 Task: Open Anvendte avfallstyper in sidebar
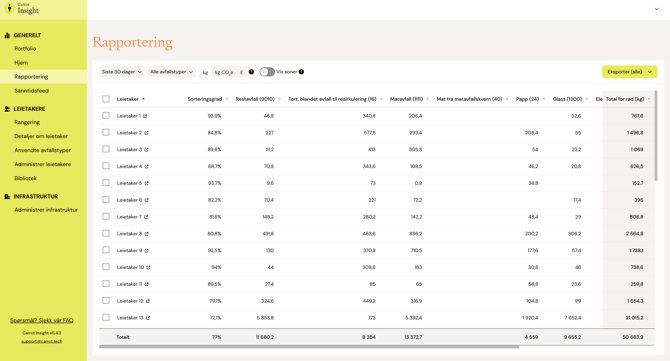(43, 150)
